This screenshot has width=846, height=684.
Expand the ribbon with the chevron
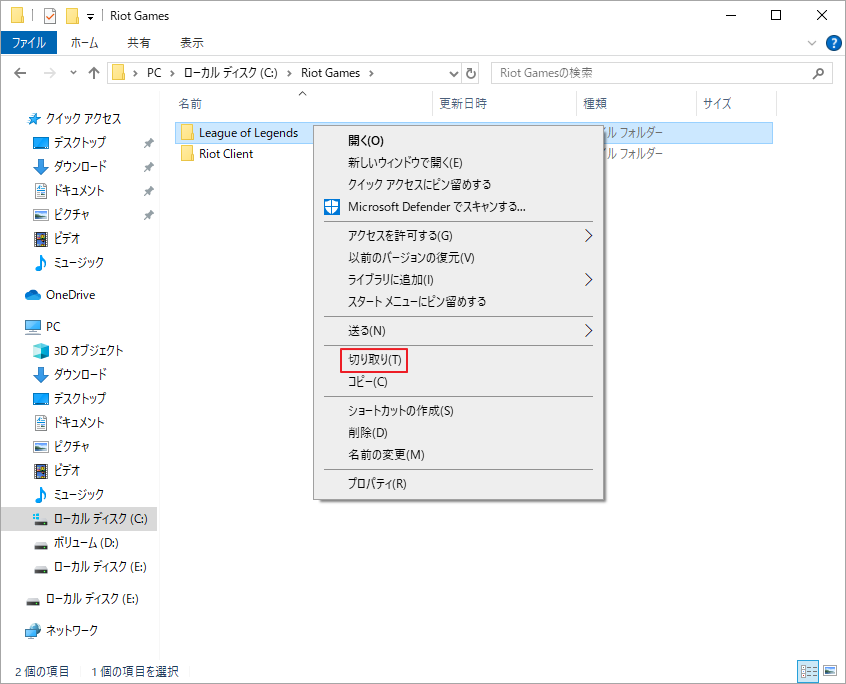click(x=811, y=43)
